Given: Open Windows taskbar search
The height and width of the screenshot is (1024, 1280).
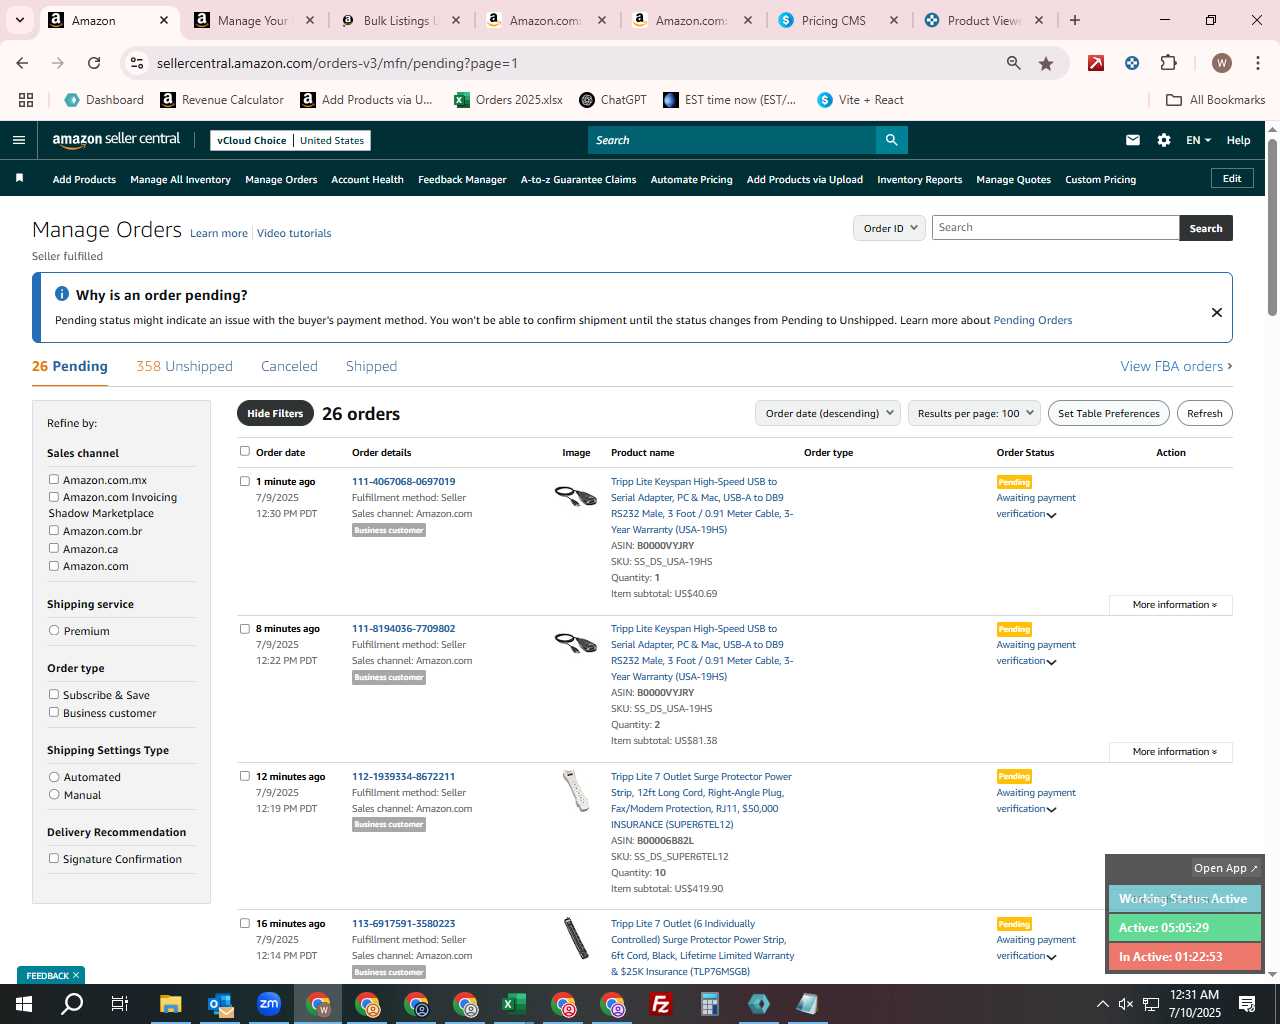Looking at the screenshot, I should coord(72,1004).
